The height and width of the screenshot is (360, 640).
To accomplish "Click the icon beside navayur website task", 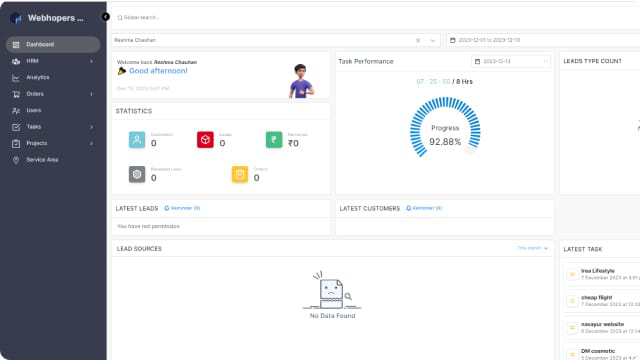I will click(x=572, y=328).
